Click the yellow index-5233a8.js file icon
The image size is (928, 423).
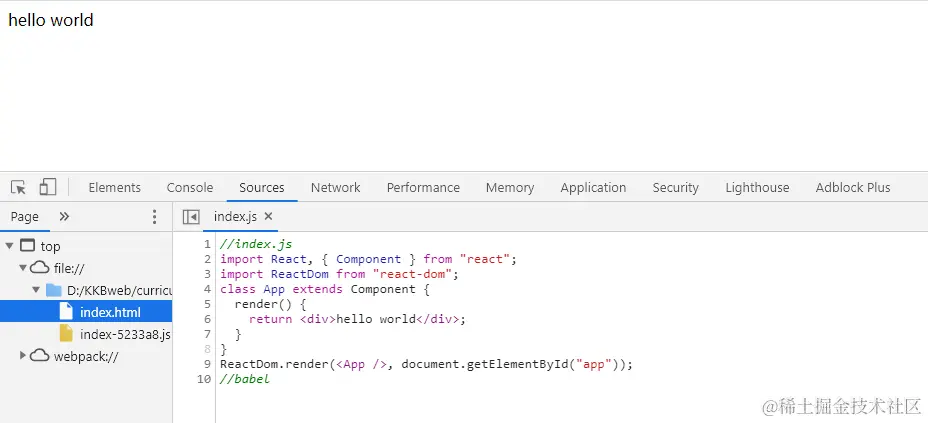click(66, 334)
